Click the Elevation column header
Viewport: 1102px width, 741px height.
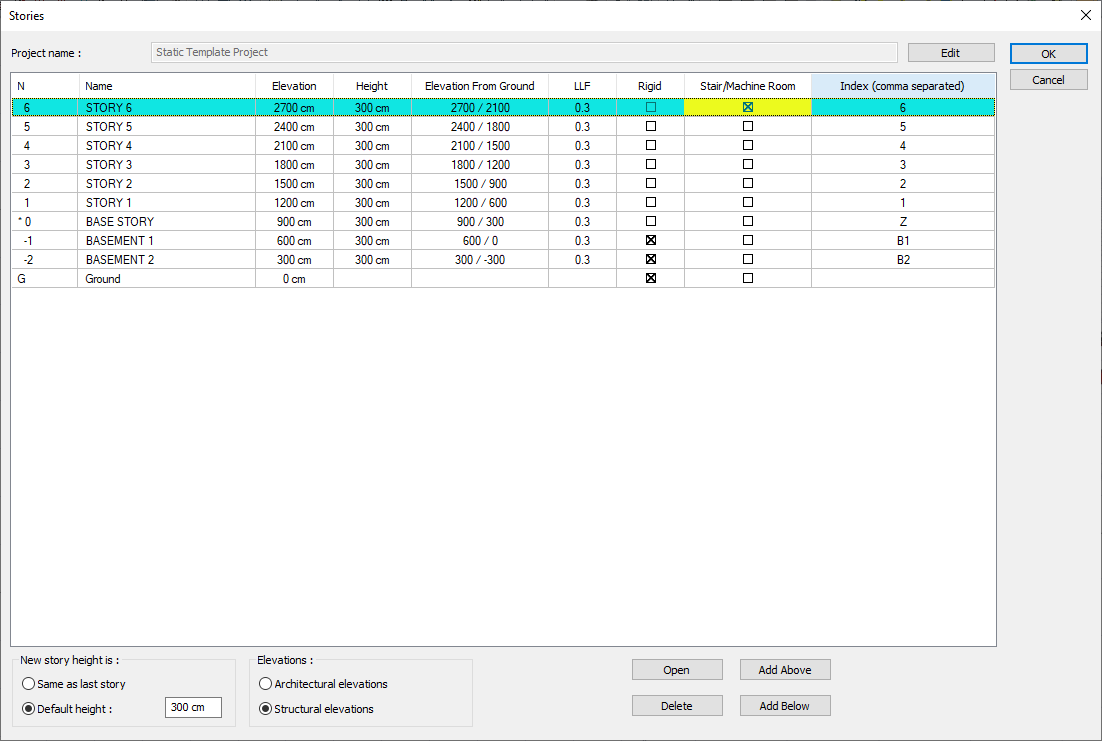point(294,86)
